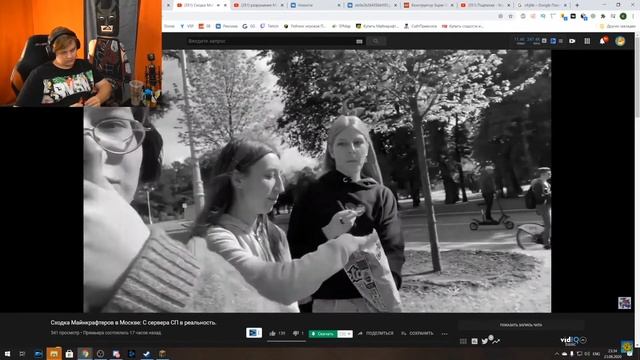Screen dimensions: 640x360
Task: Open the VIP bookmark
Action: pyautogui.click(x=187, y=26)
